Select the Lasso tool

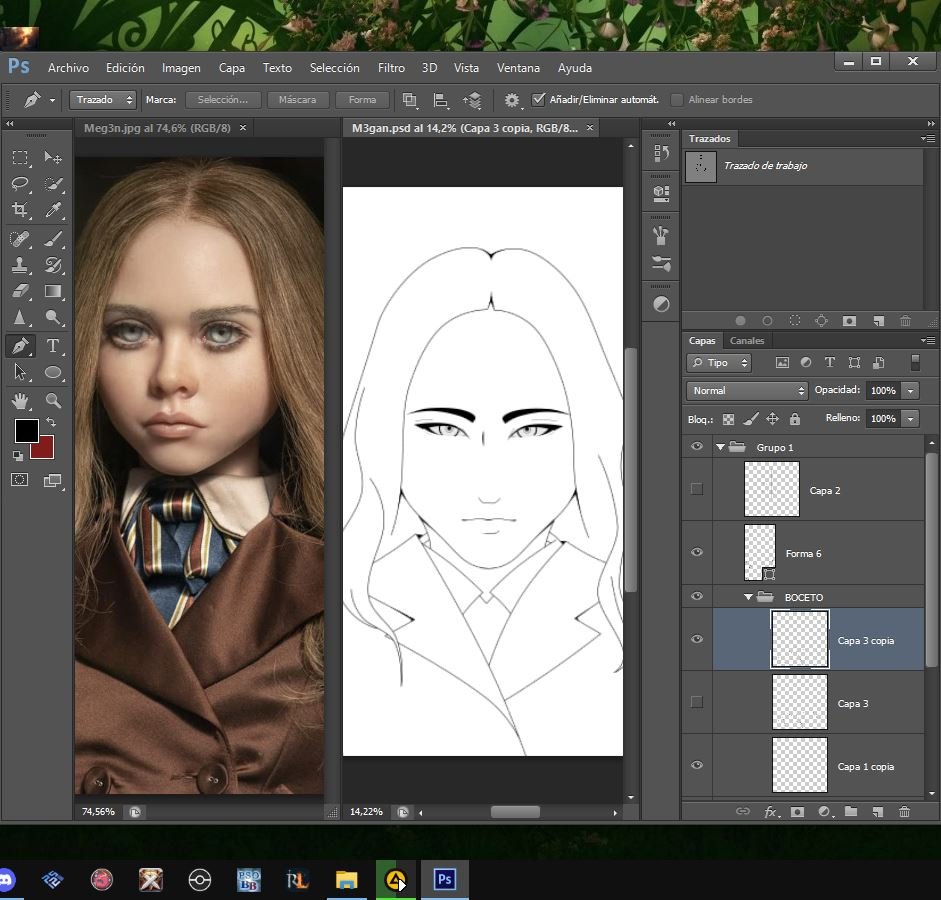pos(20,184)
